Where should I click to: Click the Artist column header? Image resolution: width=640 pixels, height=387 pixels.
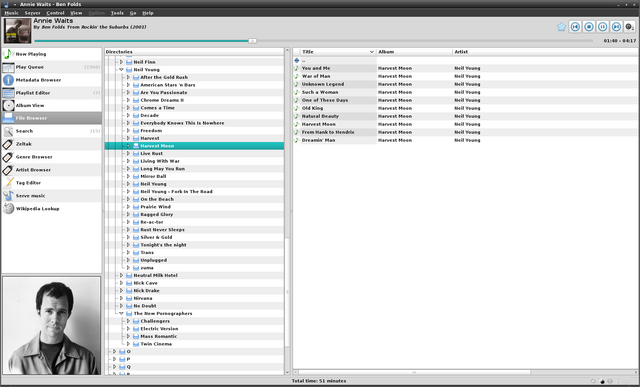(x=545, y=52)
